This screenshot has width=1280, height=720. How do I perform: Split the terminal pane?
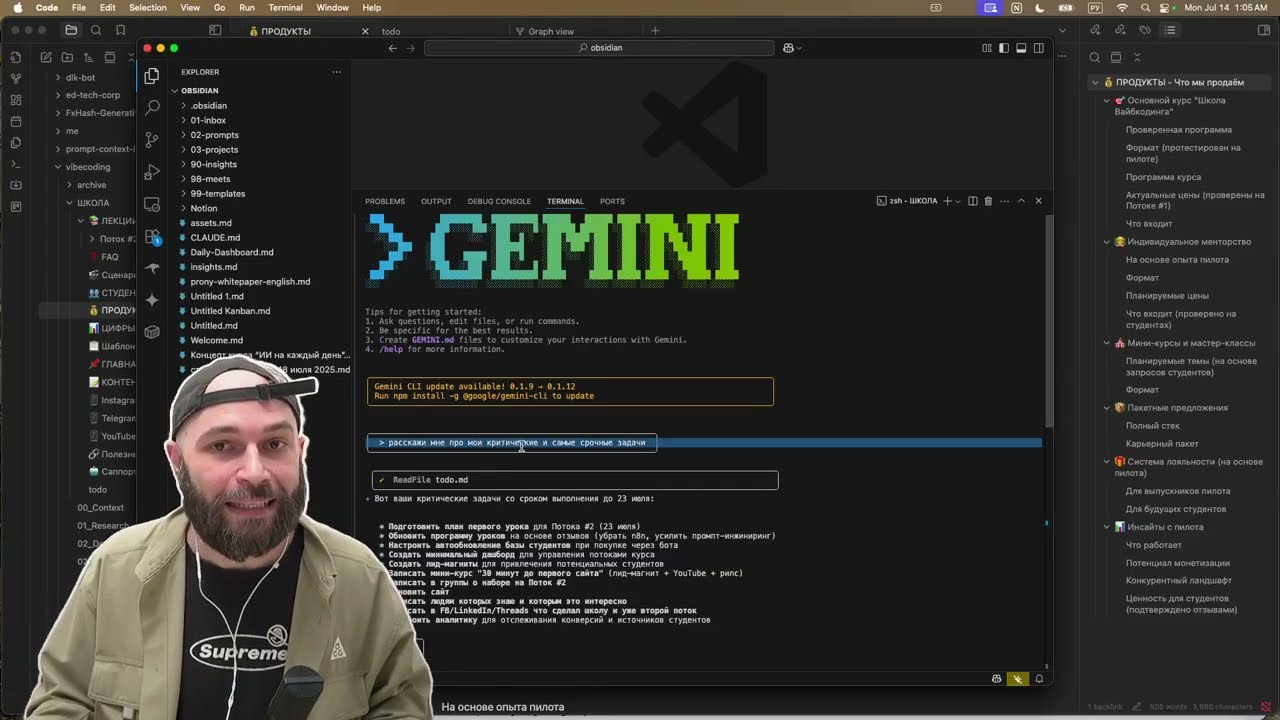[x=972, y=201]
